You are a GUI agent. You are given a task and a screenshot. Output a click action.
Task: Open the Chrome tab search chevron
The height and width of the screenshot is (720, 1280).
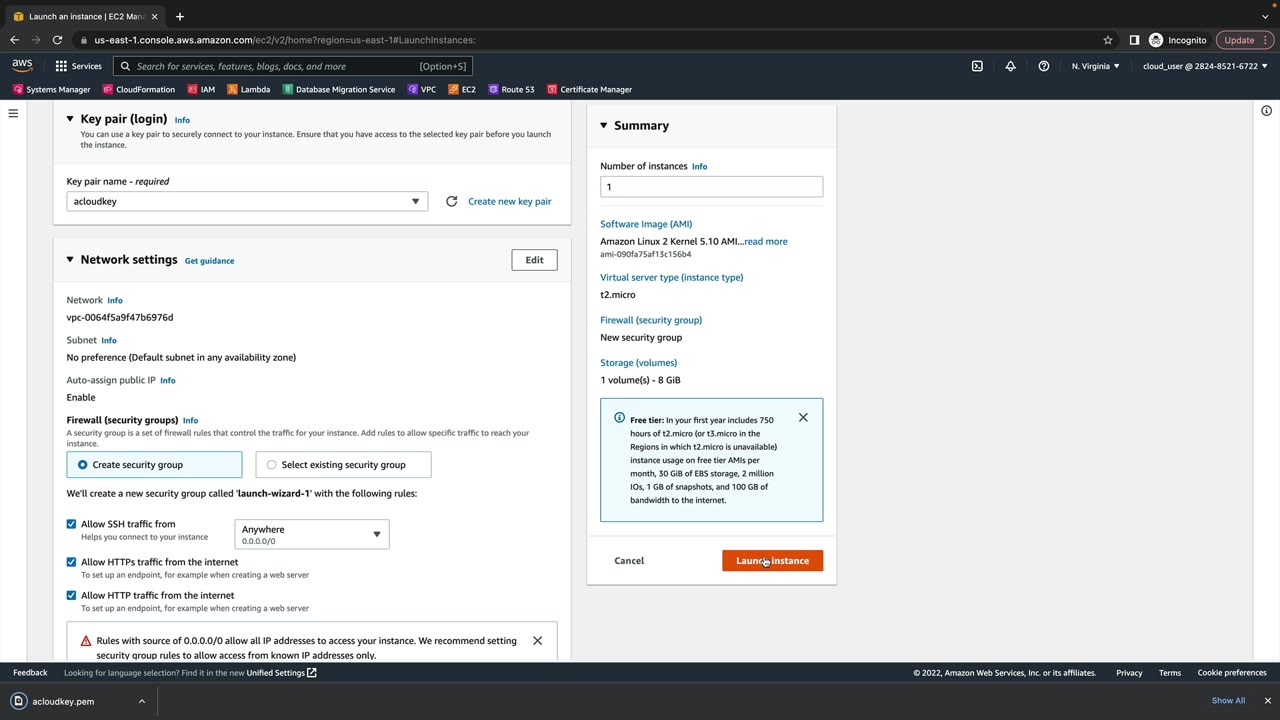click(1265, 16)
